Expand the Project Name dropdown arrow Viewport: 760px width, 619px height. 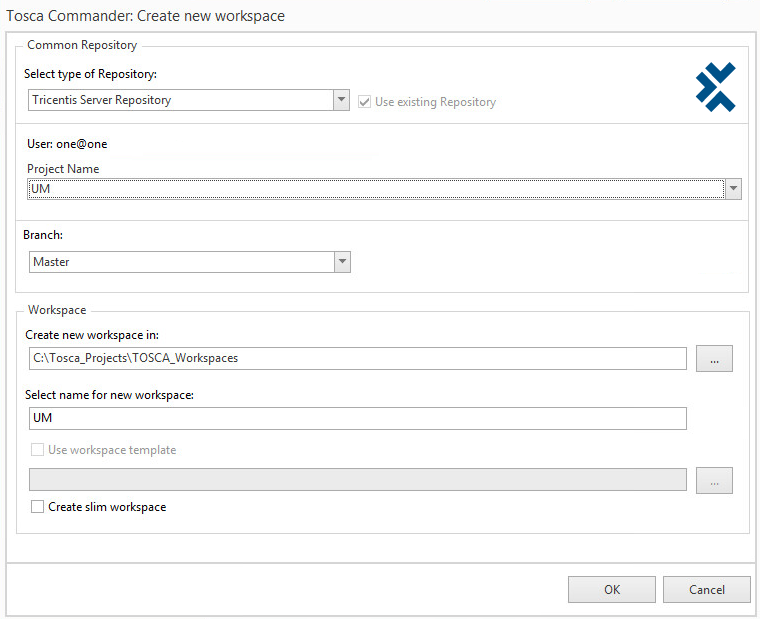click(734, 188)
